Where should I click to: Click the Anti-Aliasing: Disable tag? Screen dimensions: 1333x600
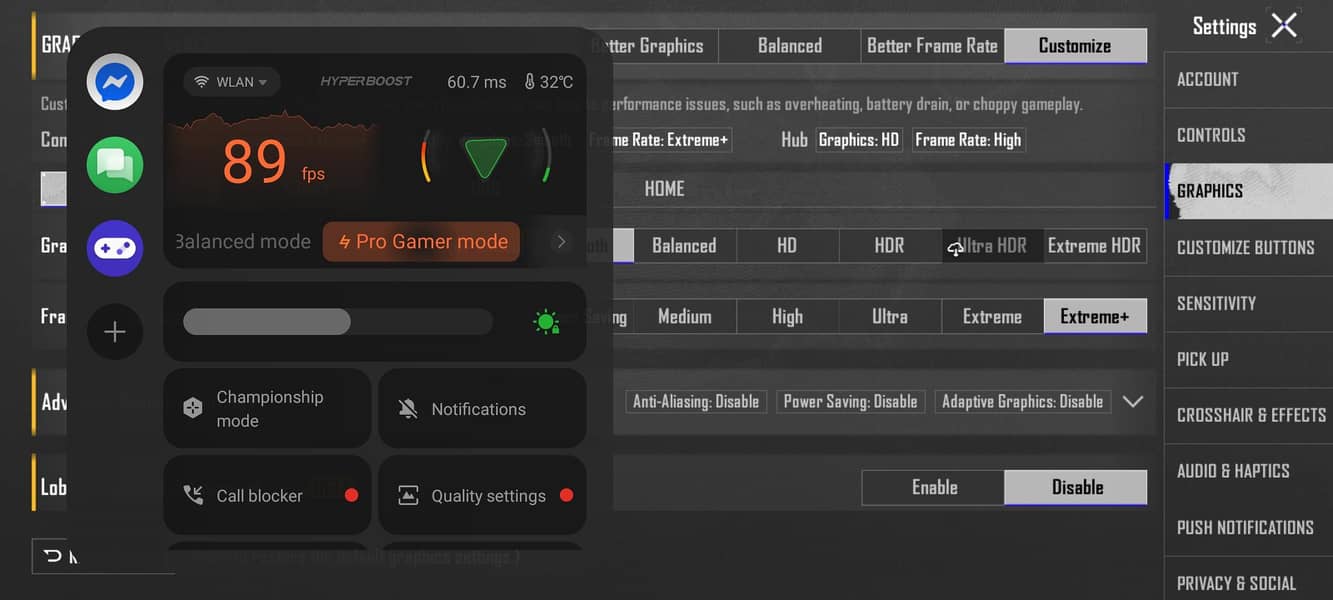tap(696, 401)
